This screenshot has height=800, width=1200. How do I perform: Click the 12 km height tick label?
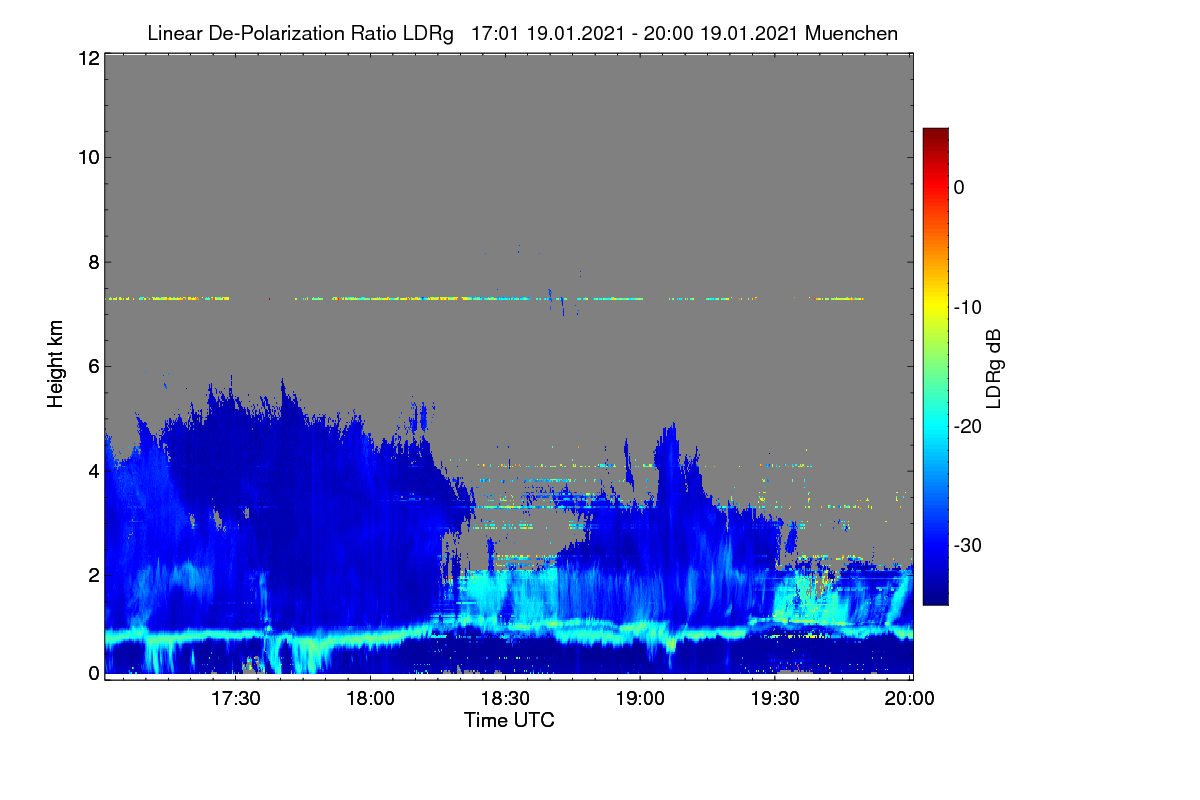click(88, 58)
